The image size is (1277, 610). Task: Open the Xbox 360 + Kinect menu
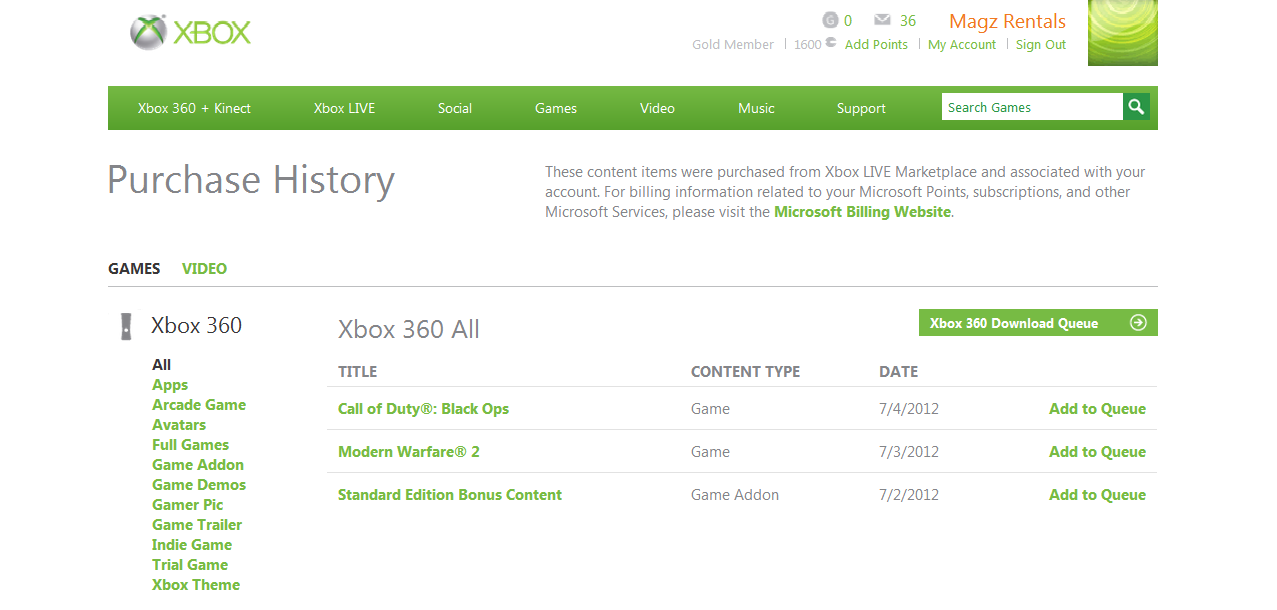(194, 108)
